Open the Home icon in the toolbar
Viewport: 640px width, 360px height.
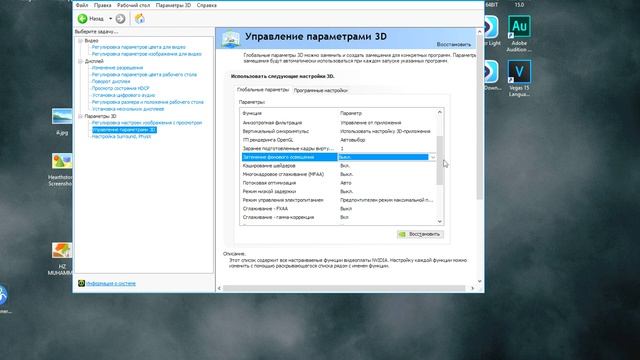140,19
